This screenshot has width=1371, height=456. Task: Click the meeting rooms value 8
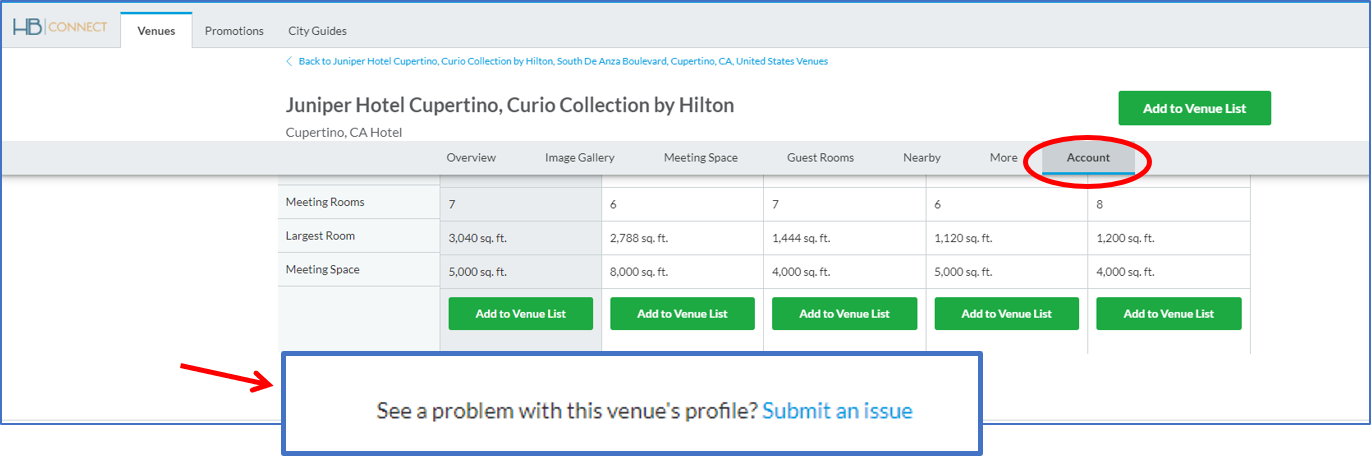point(1169,204)
